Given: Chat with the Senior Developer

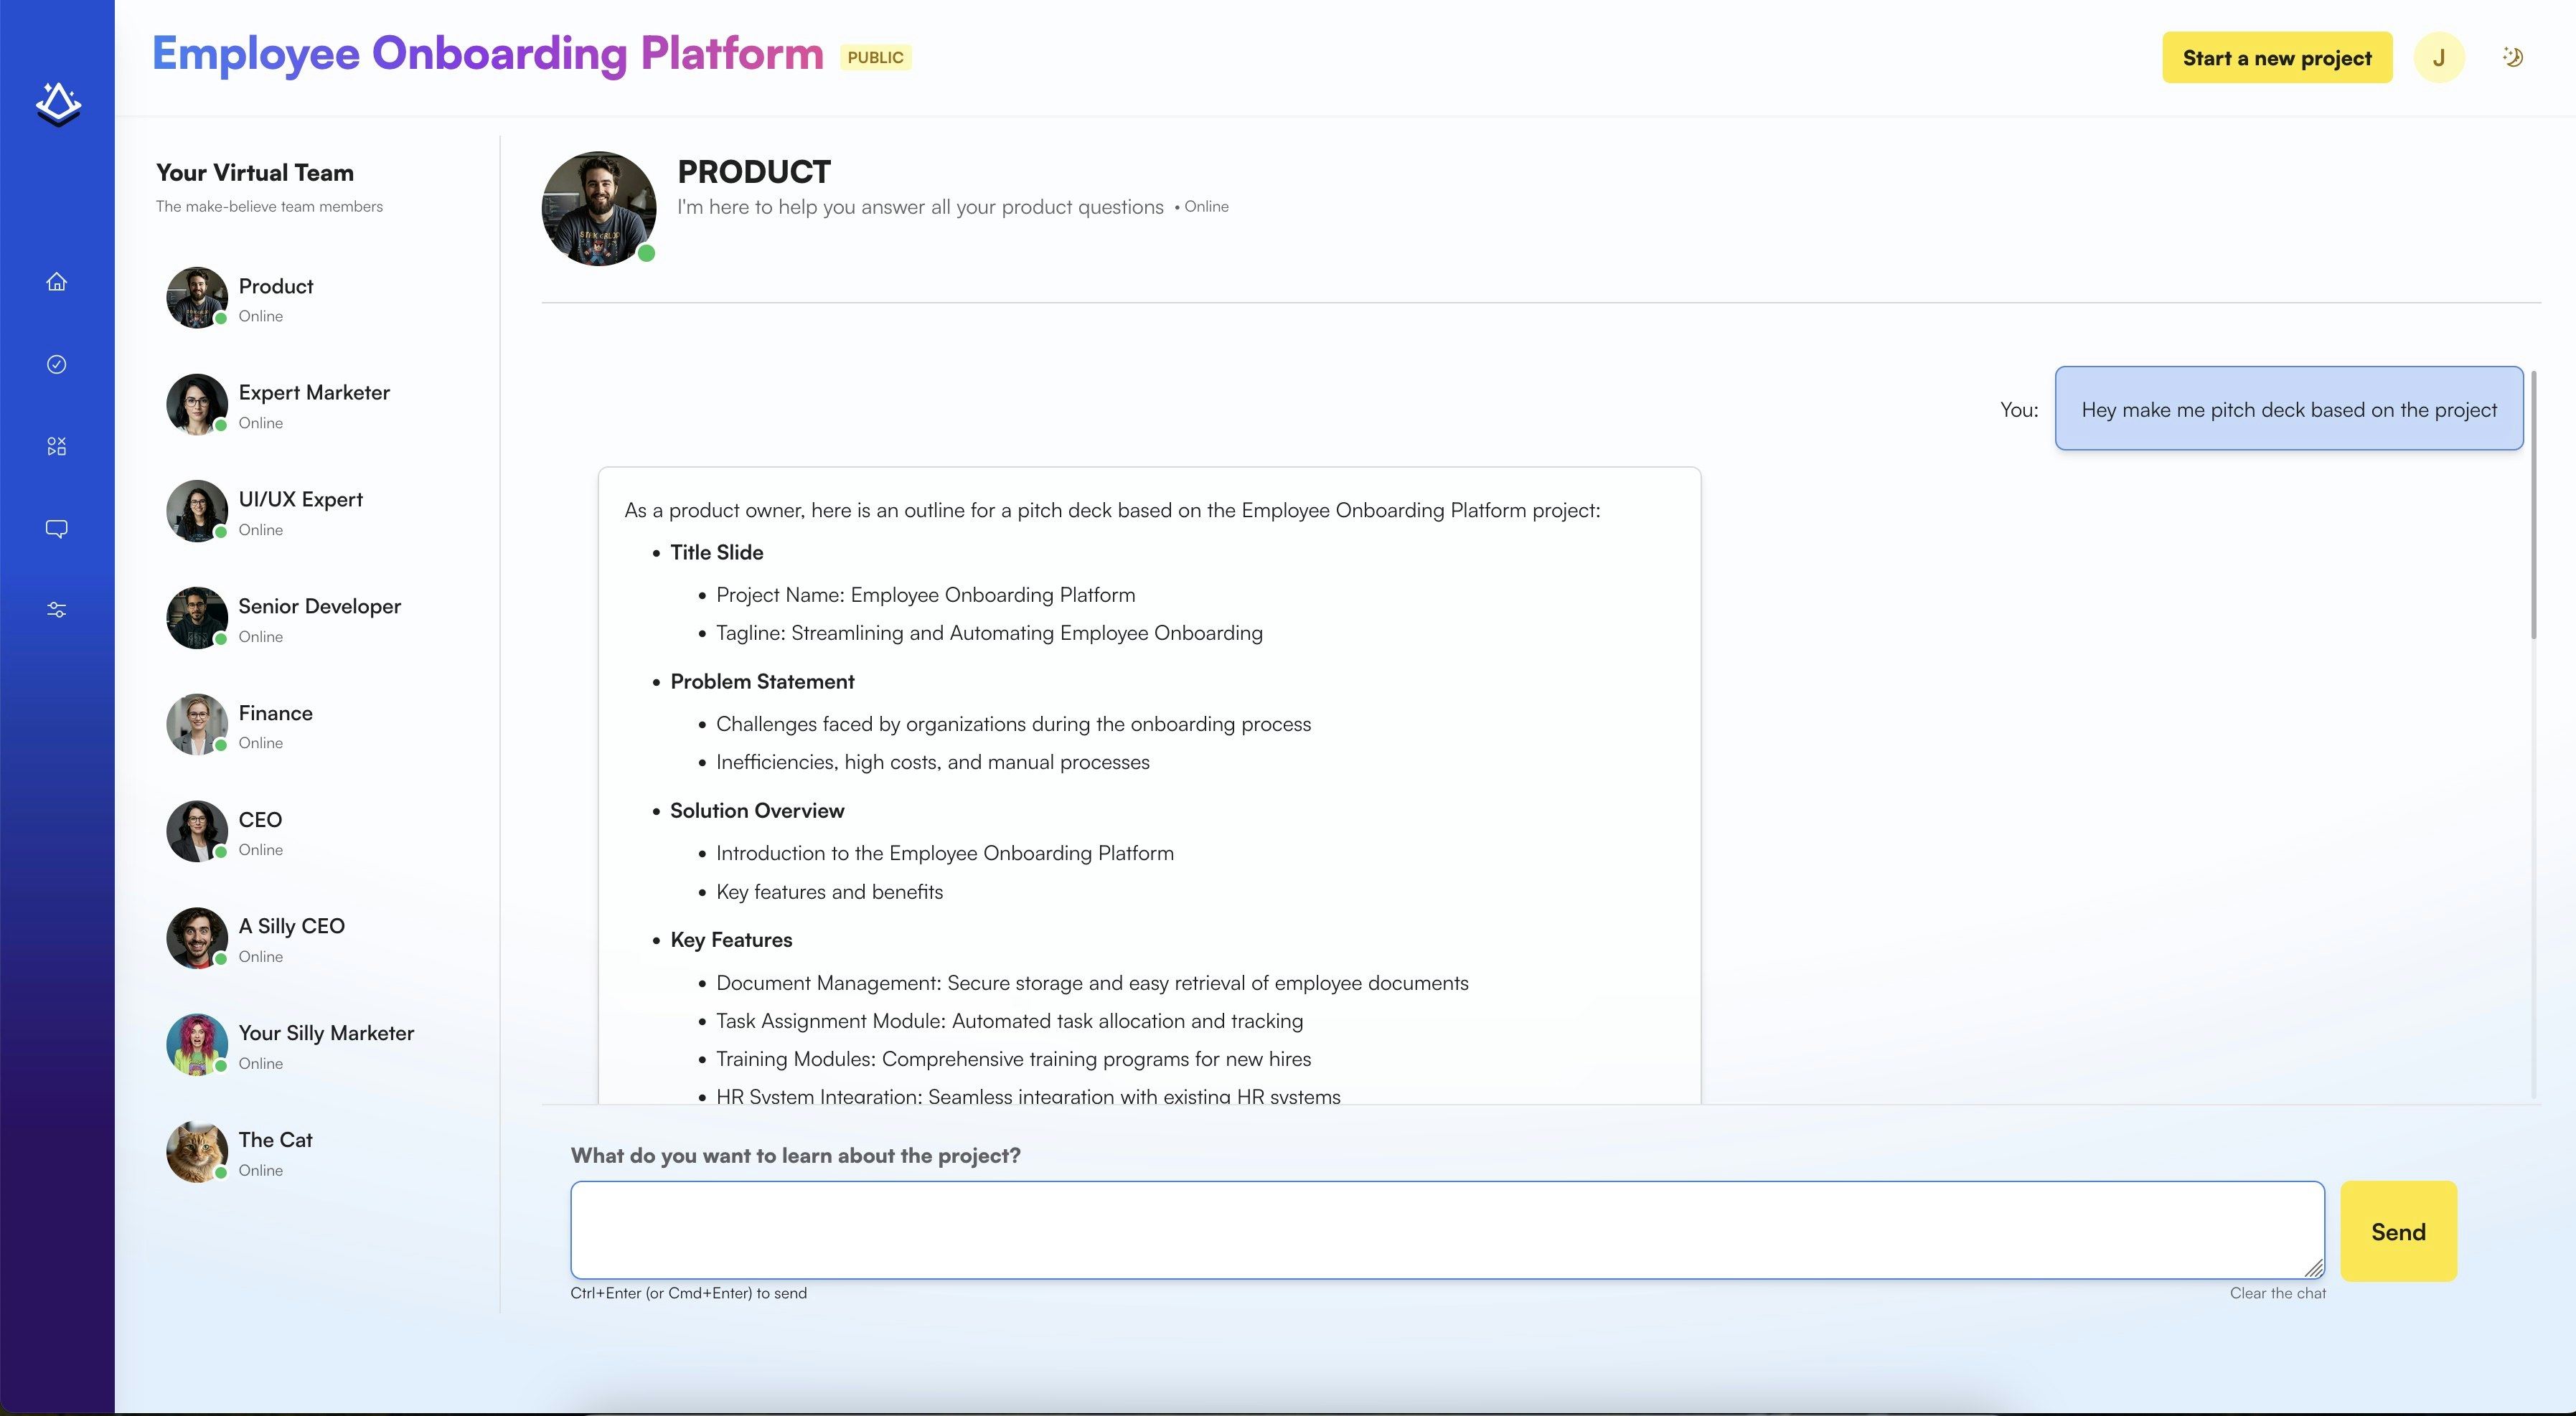Looking at the screenshot, I should pyautogui.click(x=318, y=618).
